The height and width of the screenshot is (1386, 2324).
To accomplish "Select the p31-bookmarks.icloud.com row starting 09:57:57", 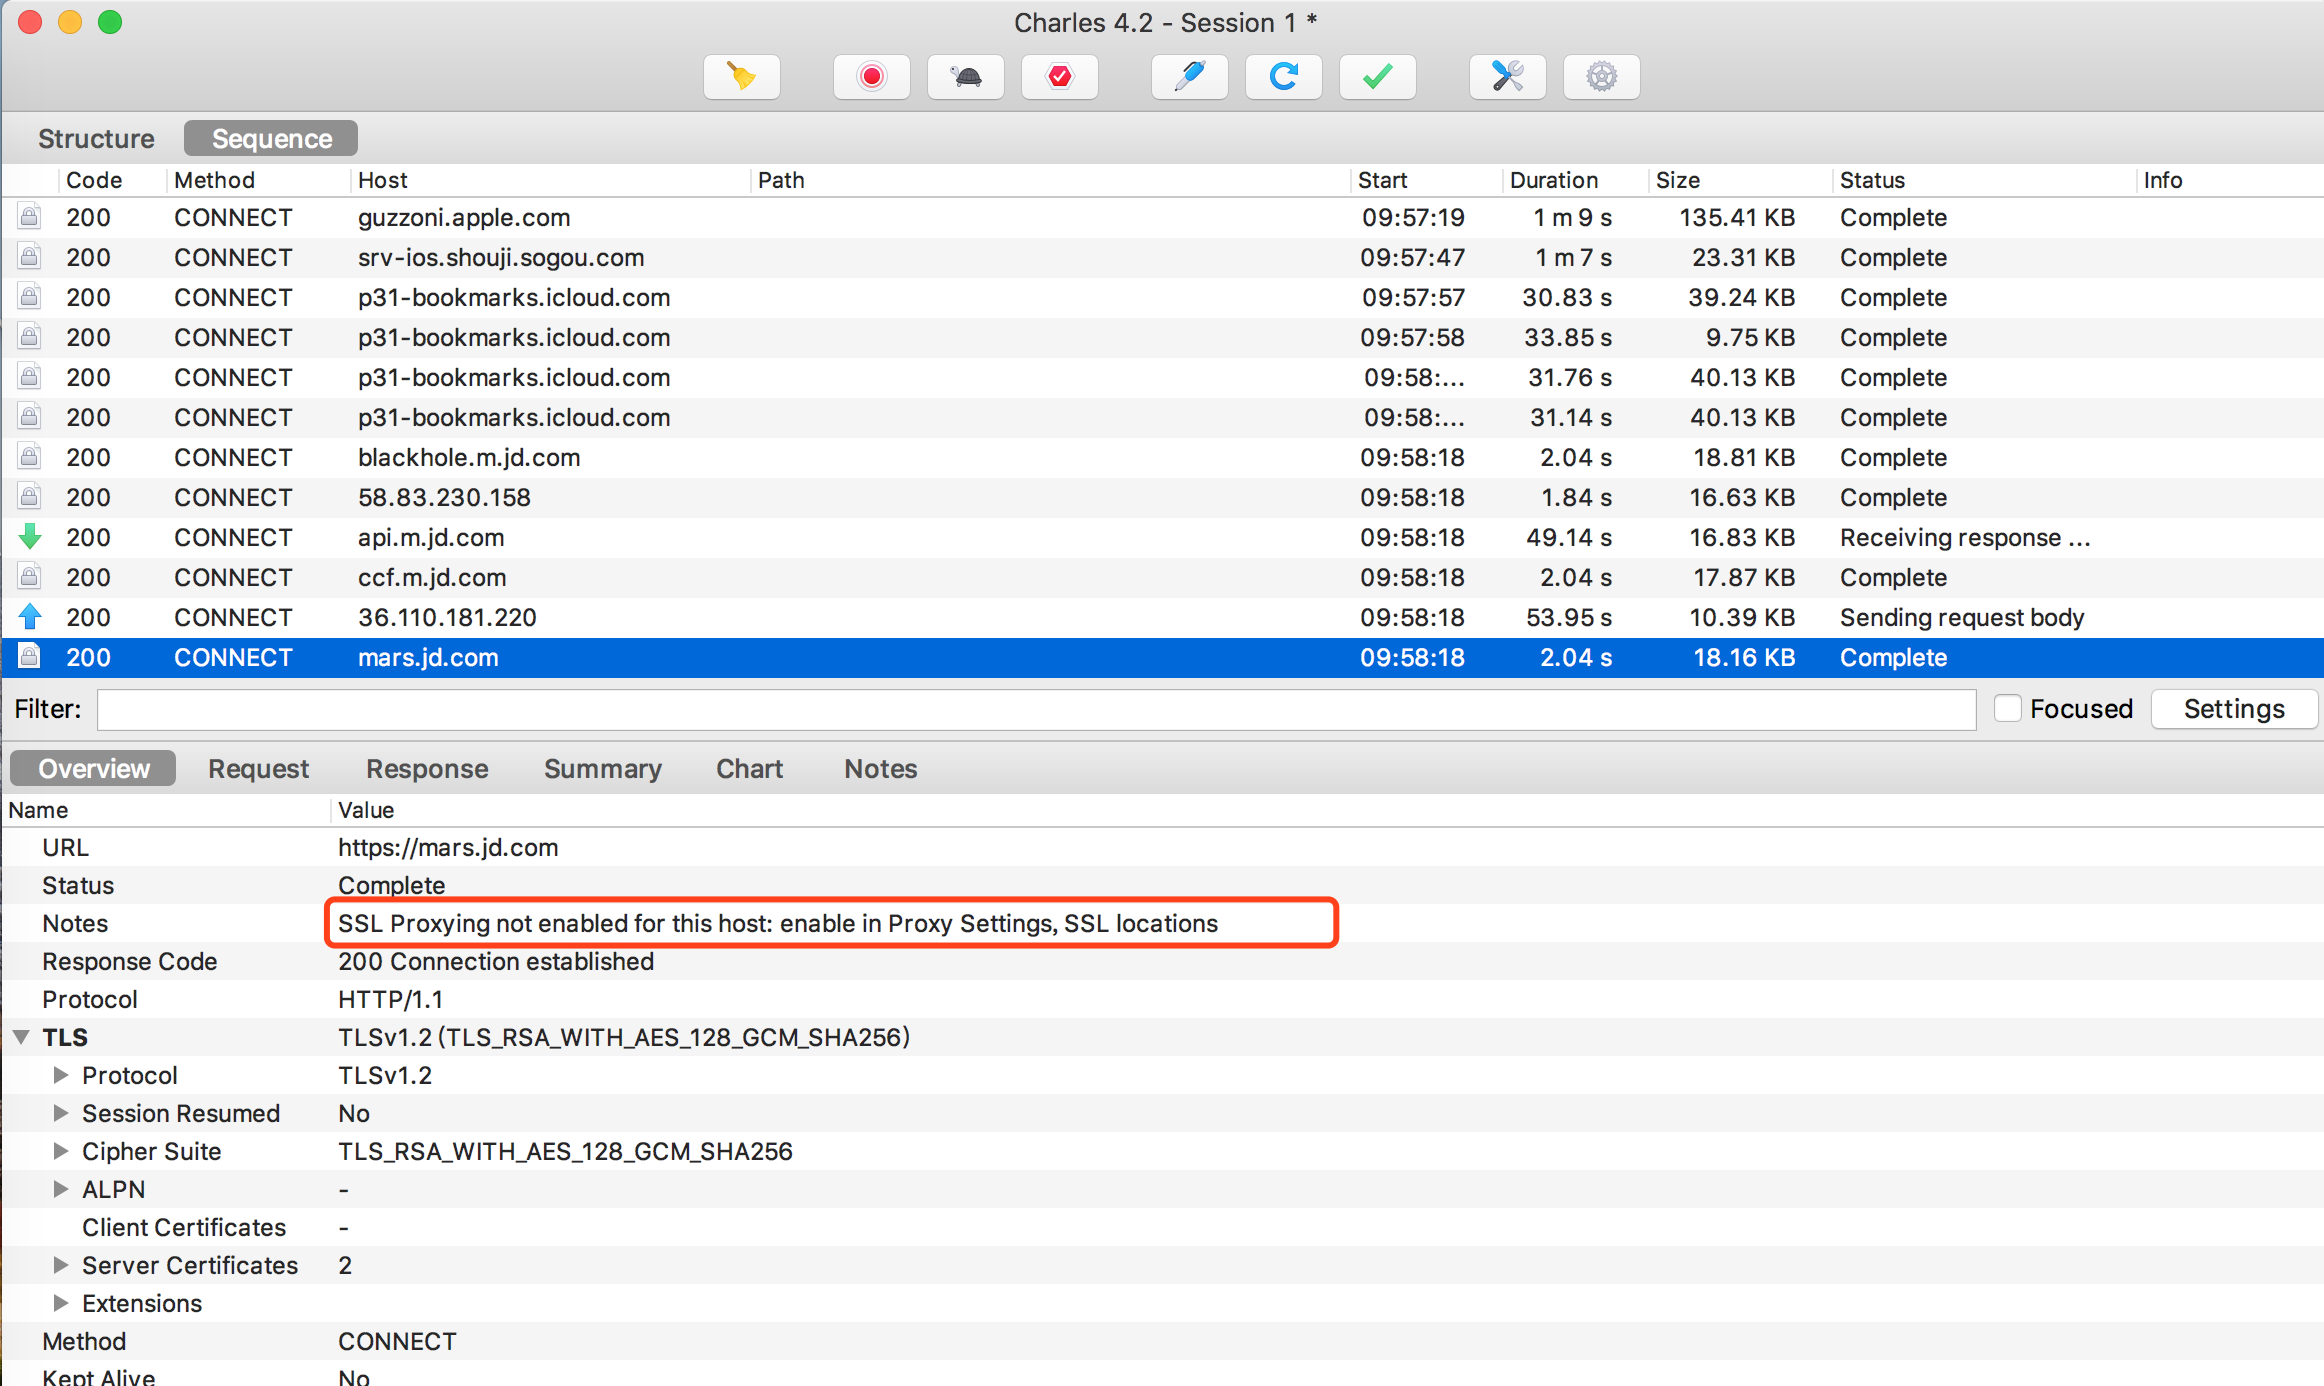I will pos(1162,297).
